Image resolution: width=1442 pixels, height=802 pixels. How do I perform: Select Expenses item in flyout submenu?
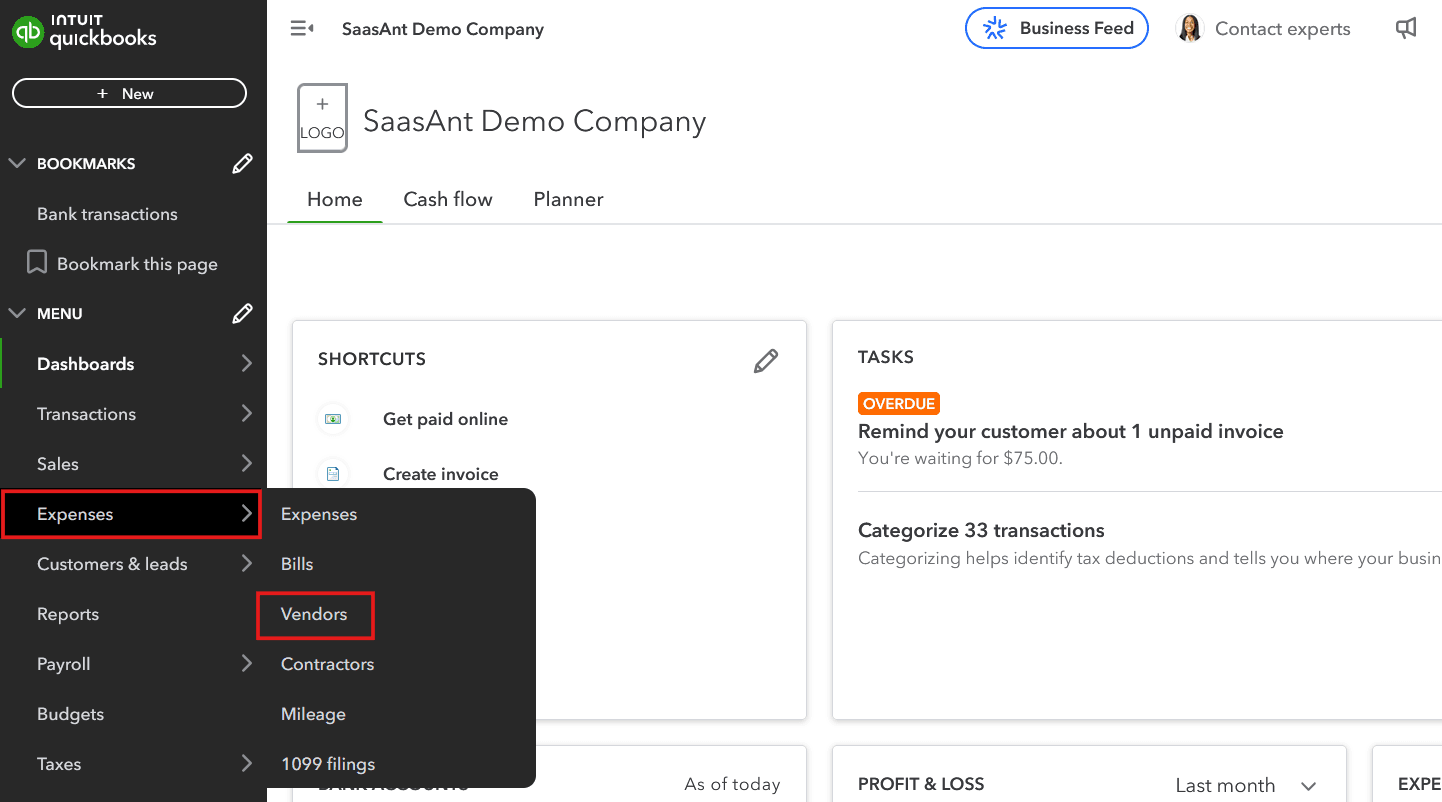point(319,514)
